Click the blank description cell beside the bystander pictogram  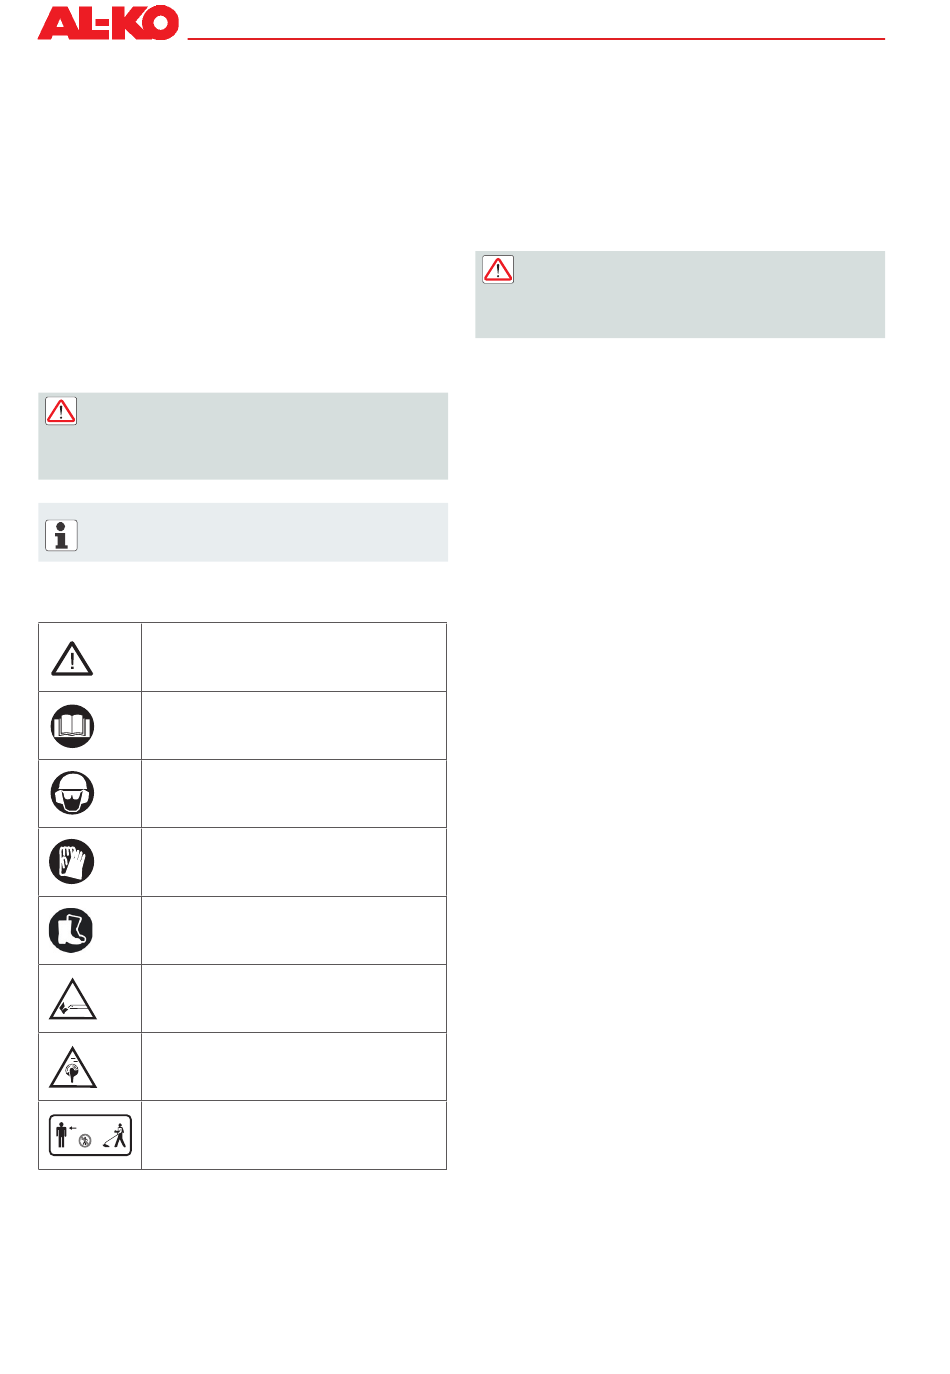tap(294, 1135)
